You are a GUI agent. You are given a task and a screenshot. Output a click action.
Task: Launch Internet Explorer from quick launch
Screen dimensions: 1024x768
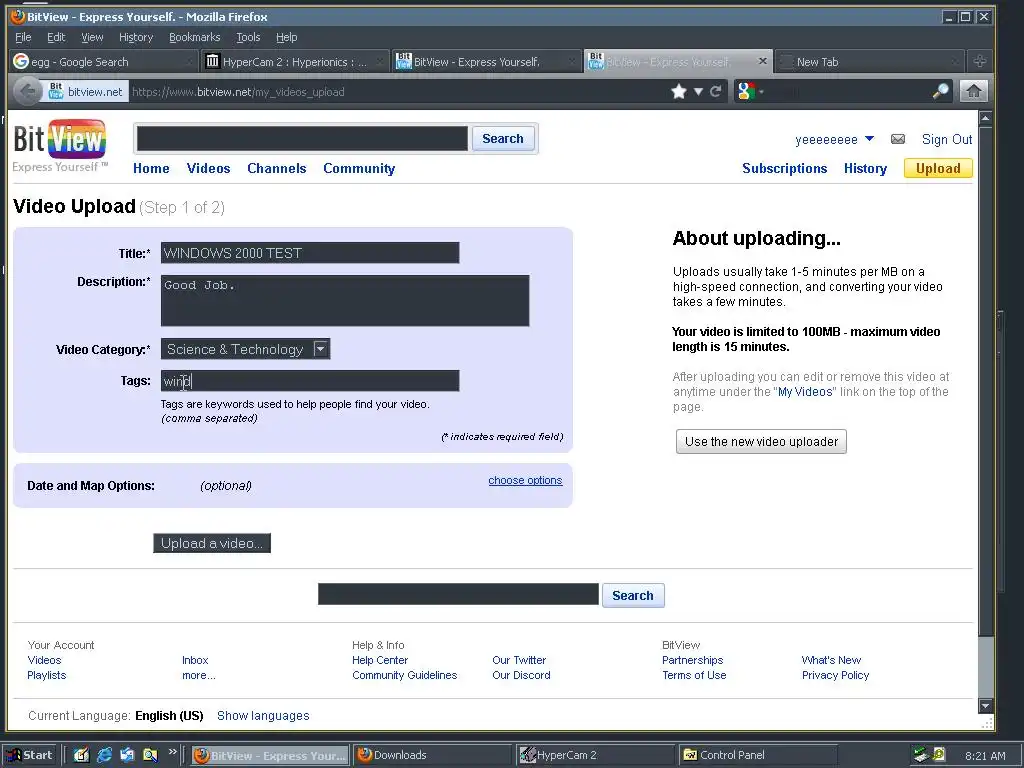(104, 755)
